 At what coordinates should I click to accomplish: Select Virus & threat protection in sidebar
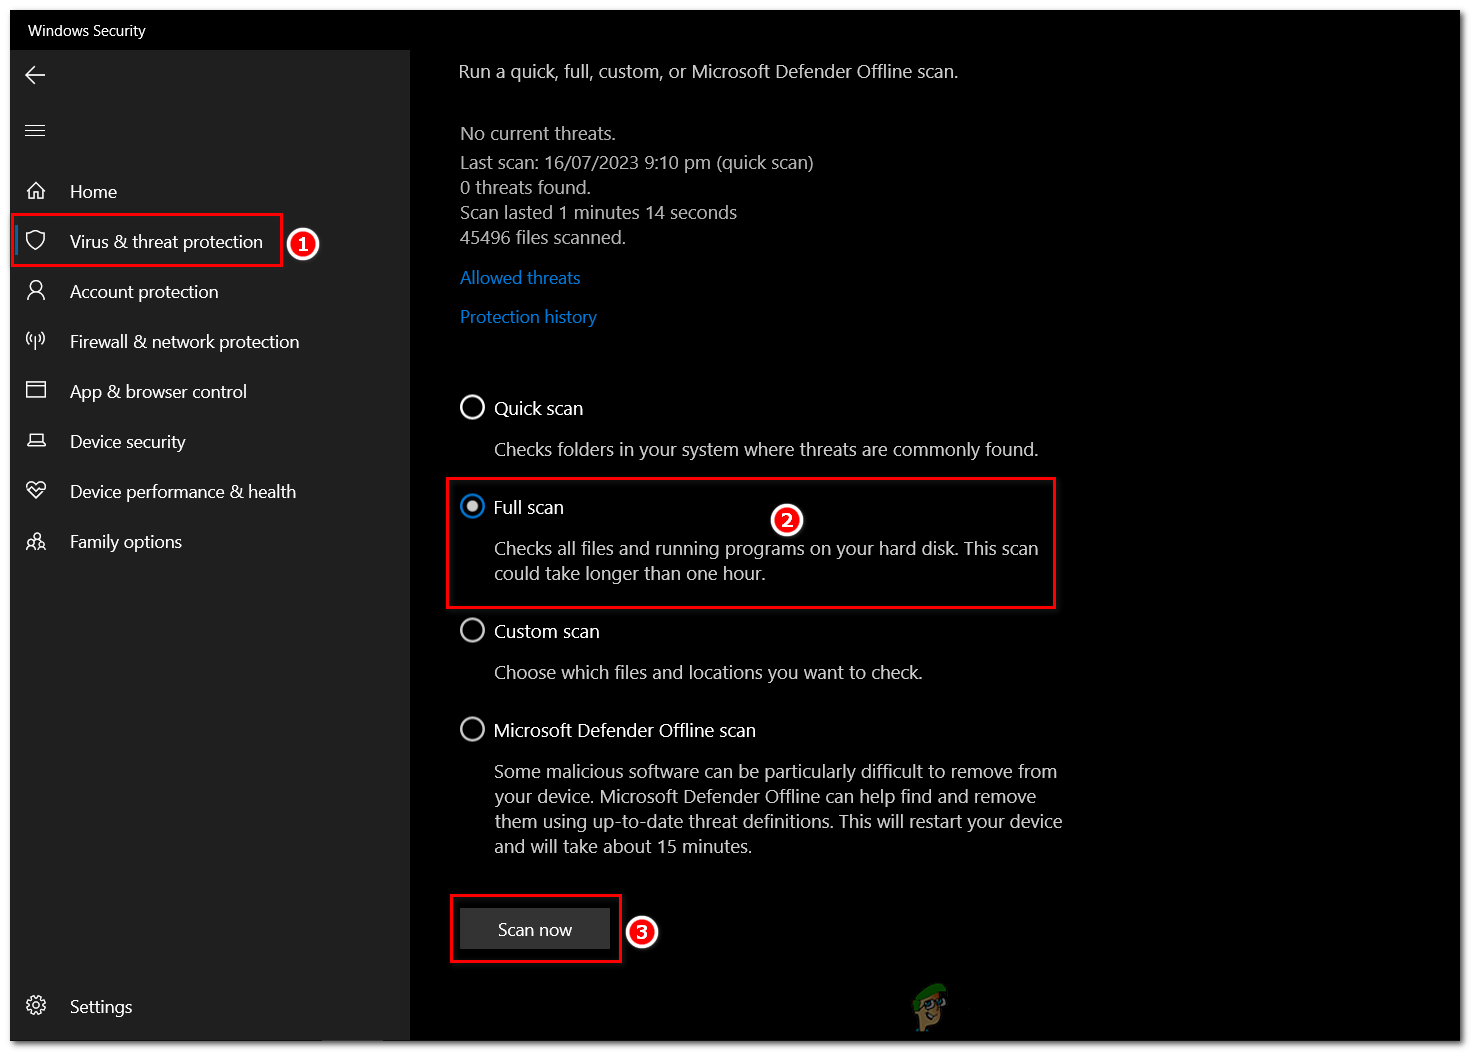click(x=166, y=241)
